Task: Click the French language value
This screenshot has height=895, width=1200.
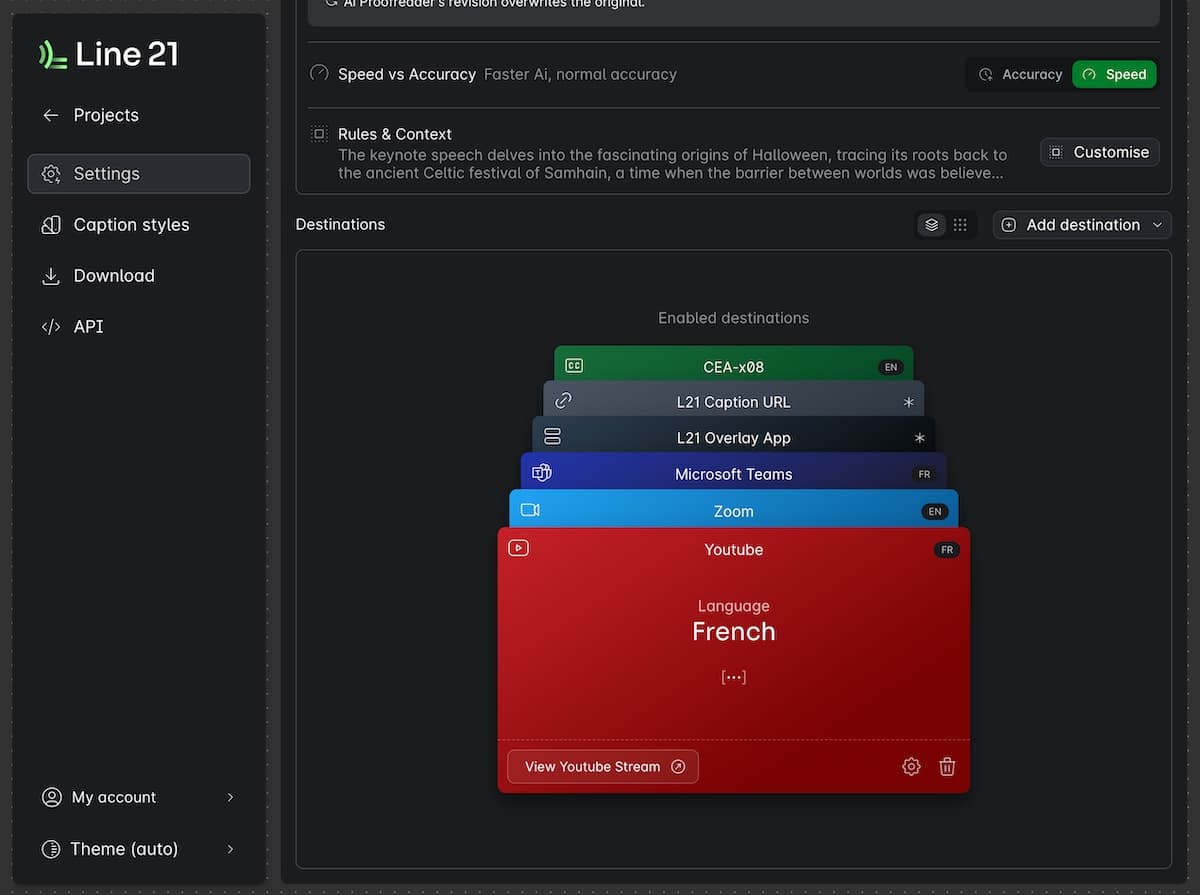Action: (x=734, y=632)
